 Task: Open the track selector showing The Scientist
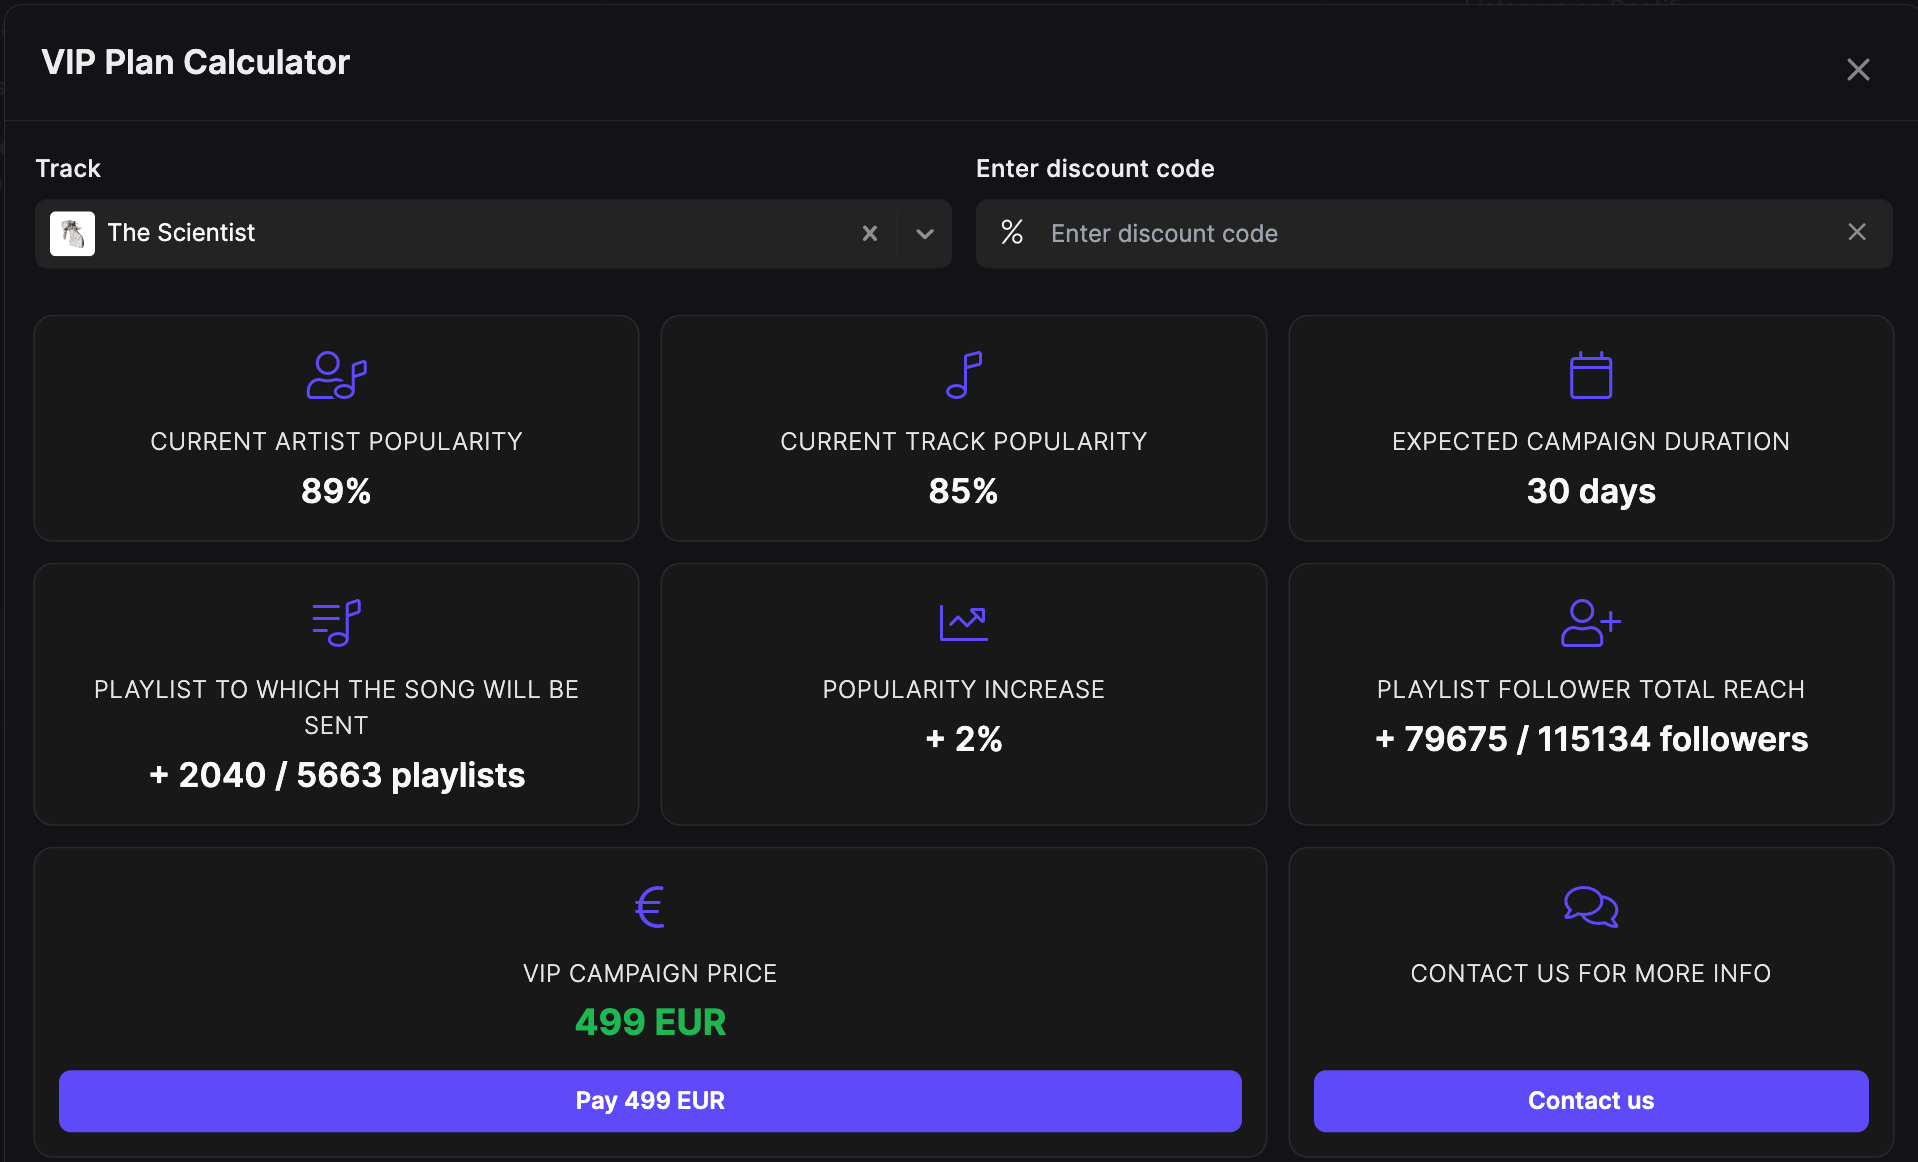493,233
